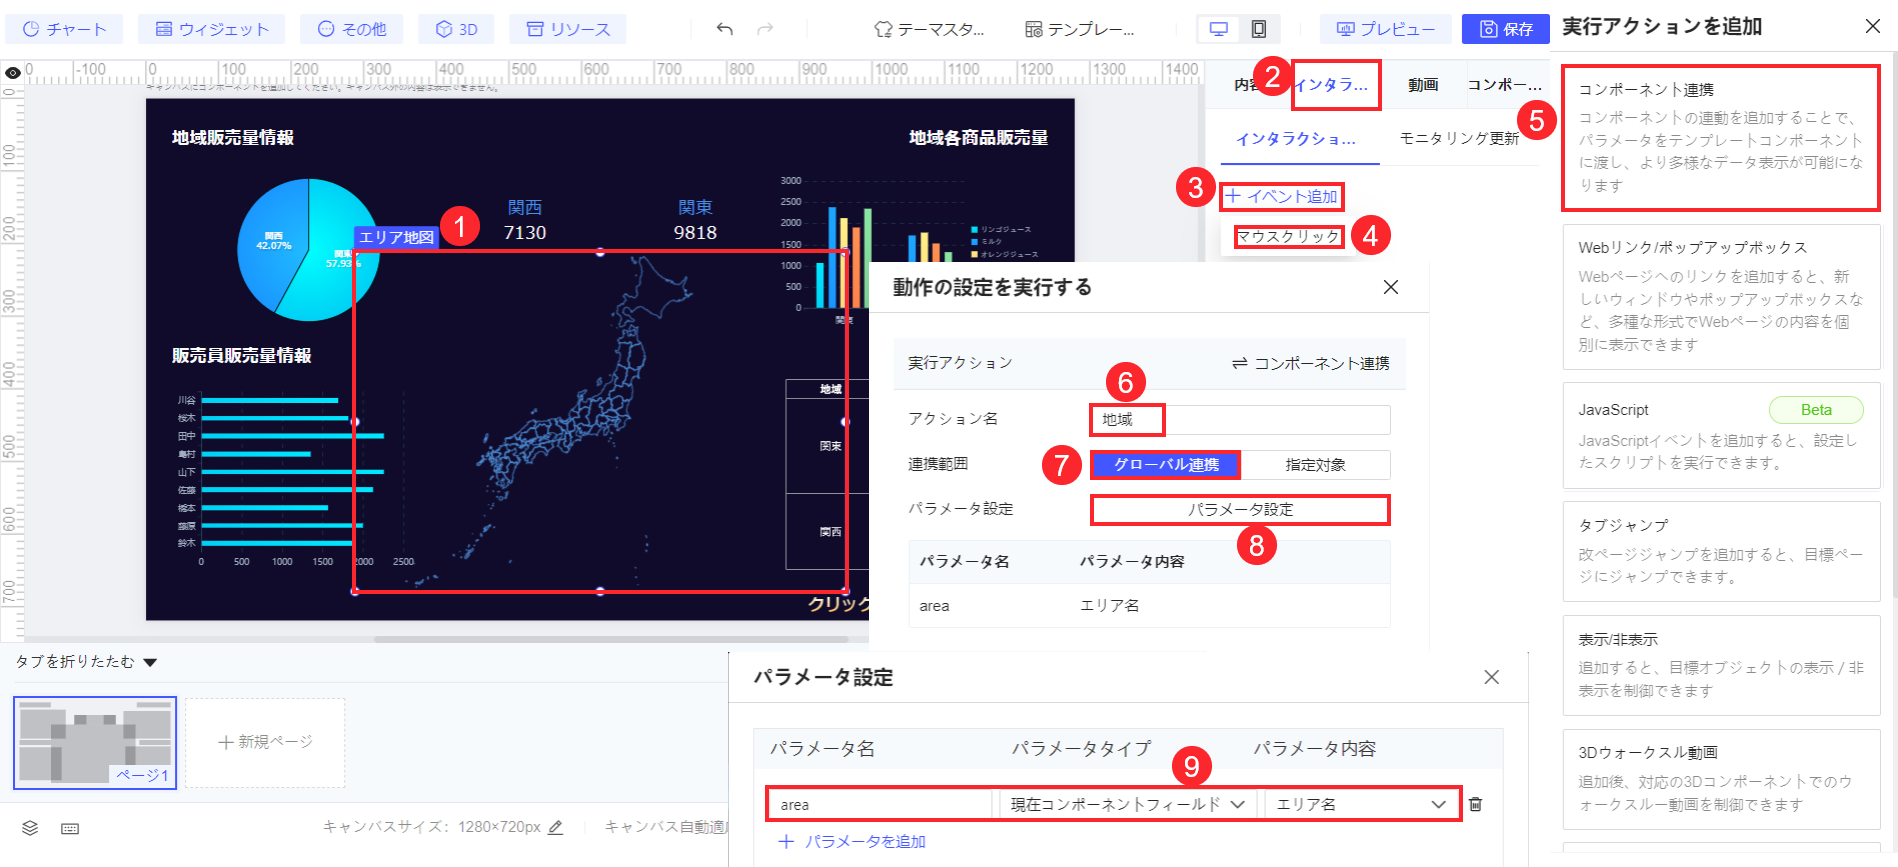The image size is (1898, 867).
Task: Switch to mobile view icon
Action: point(1259,29)
